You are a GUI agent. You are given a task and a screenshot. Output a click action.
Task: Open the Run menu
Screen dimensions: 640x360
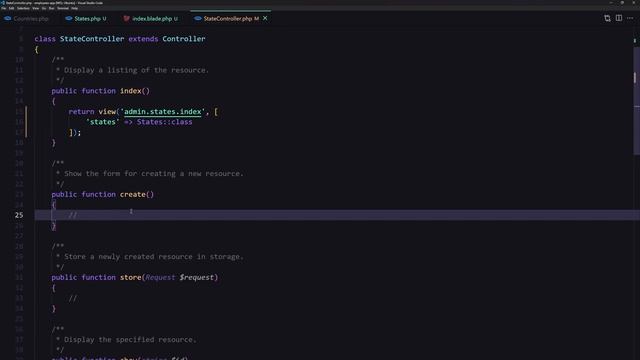tap(51, 8)
